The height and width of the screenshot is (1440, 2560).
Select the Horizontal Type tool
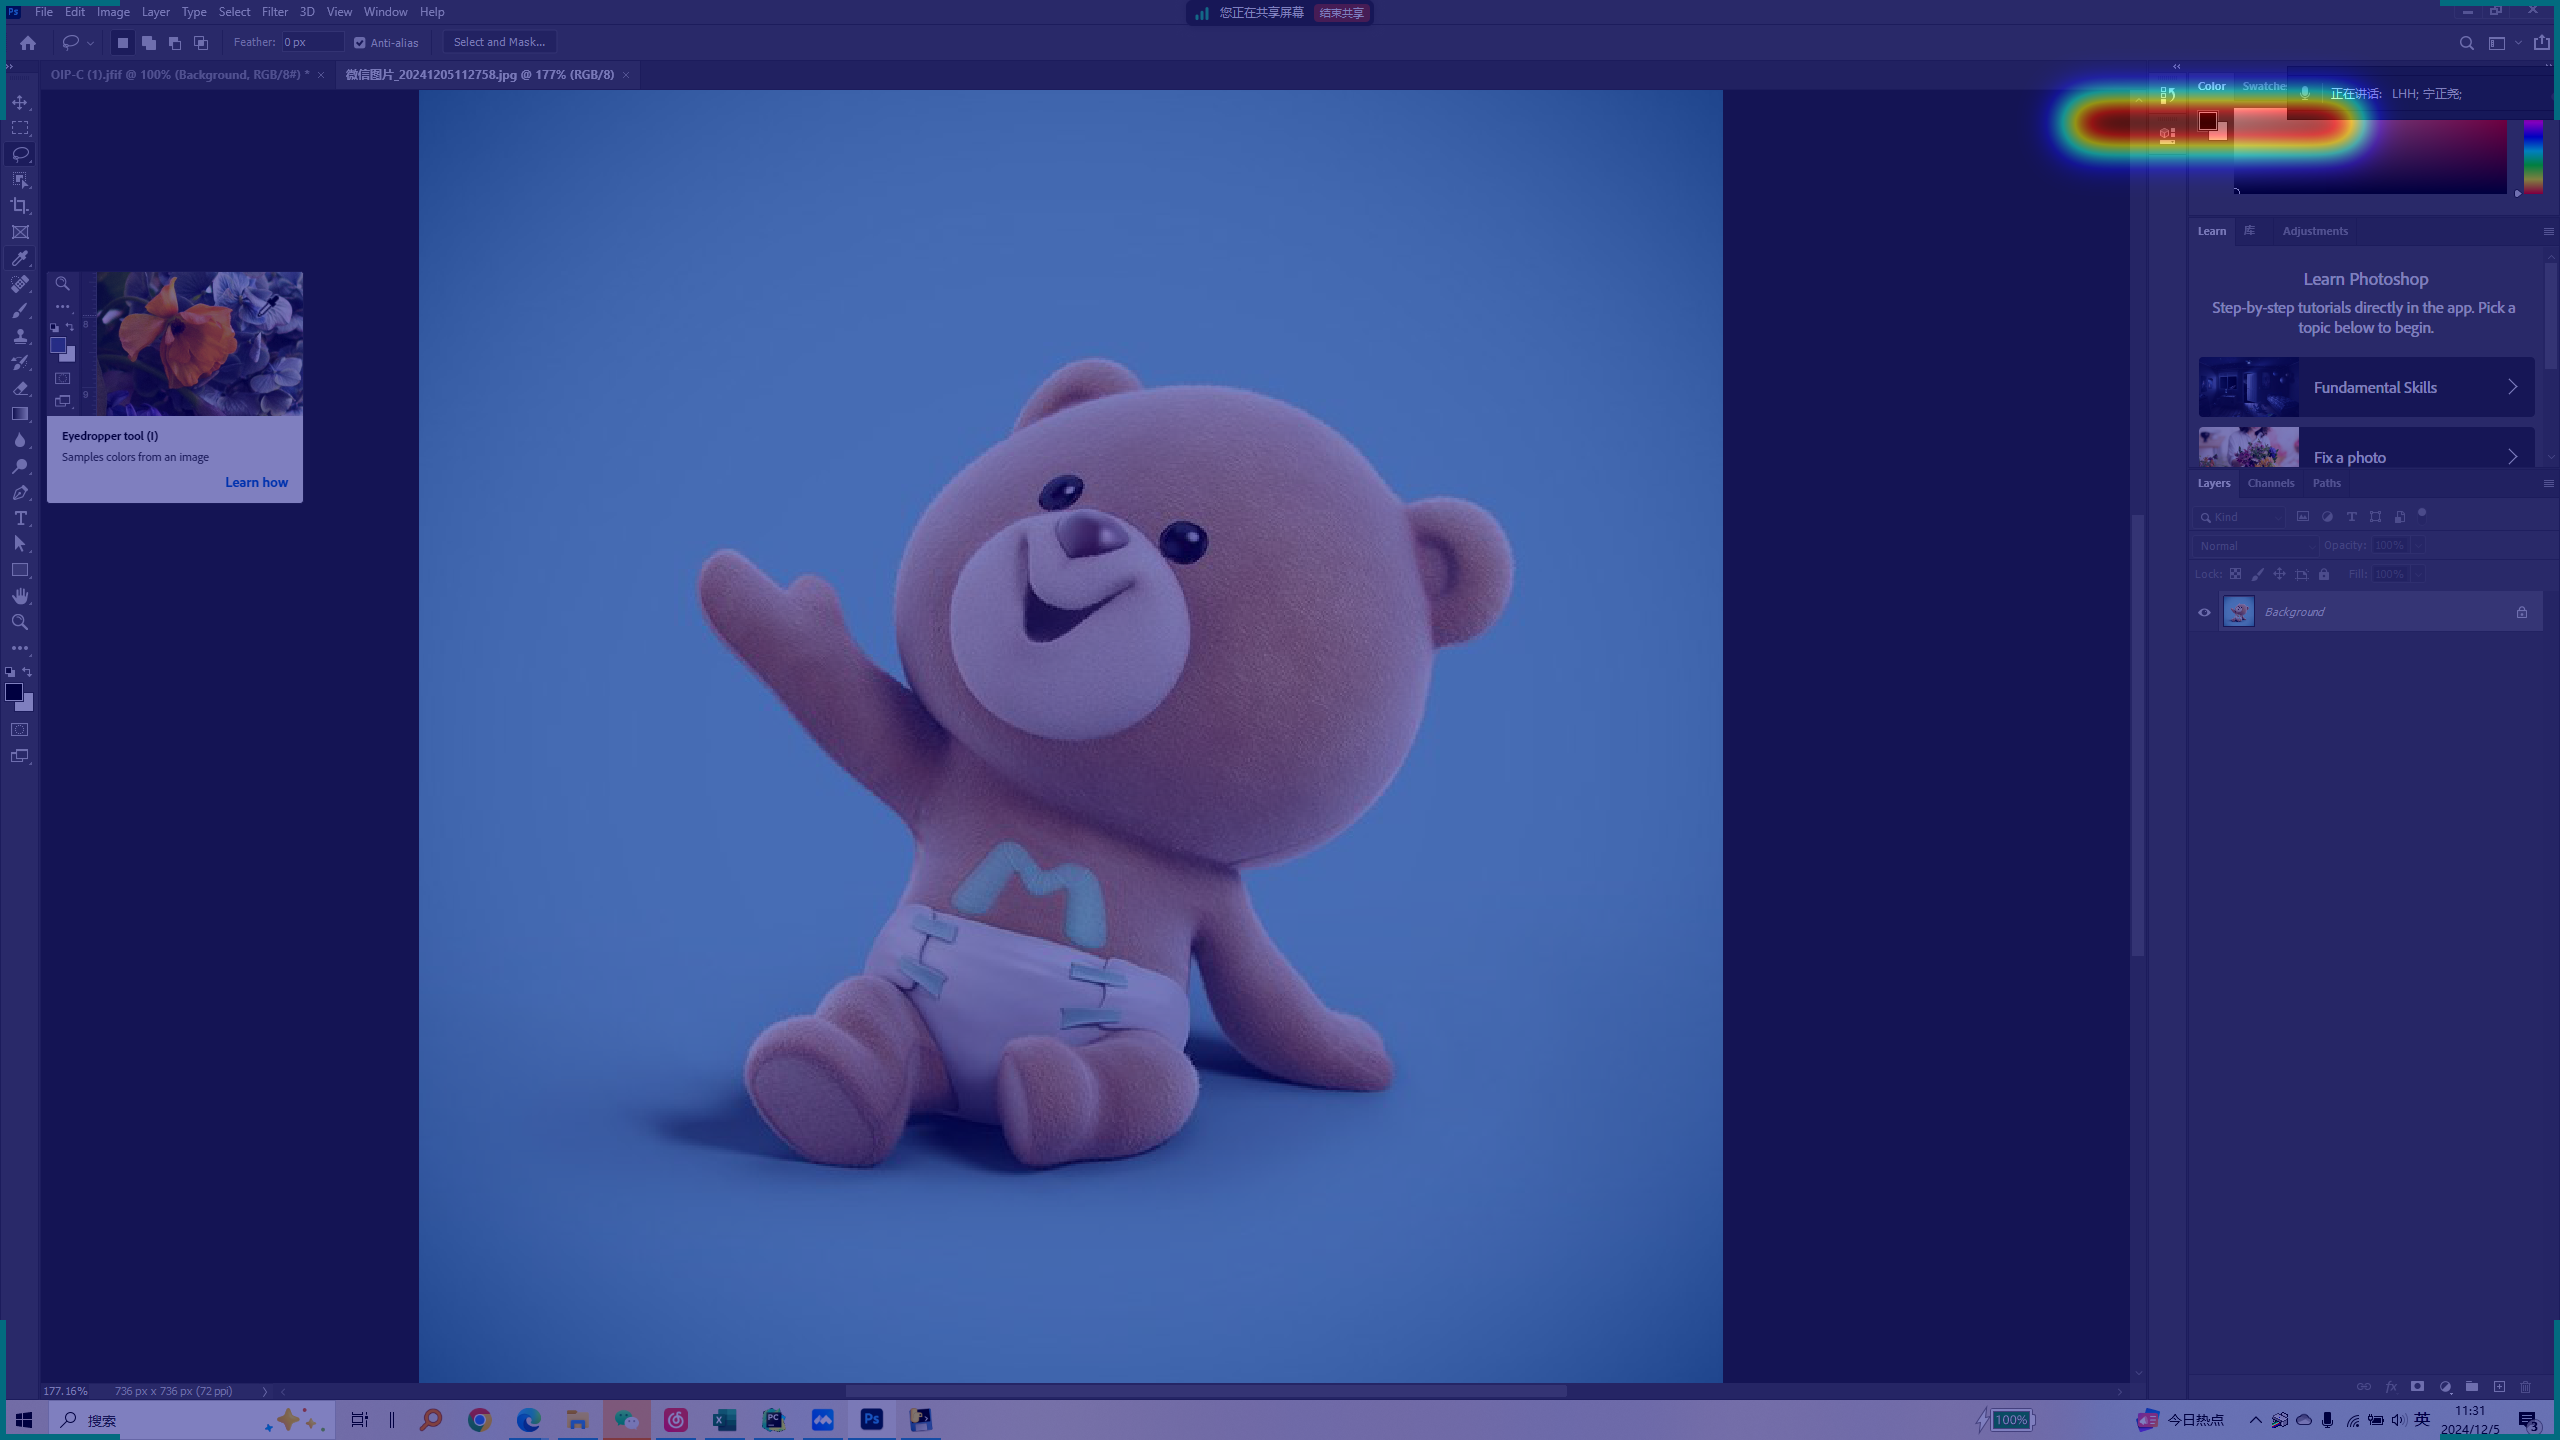(x=20, y=518)
